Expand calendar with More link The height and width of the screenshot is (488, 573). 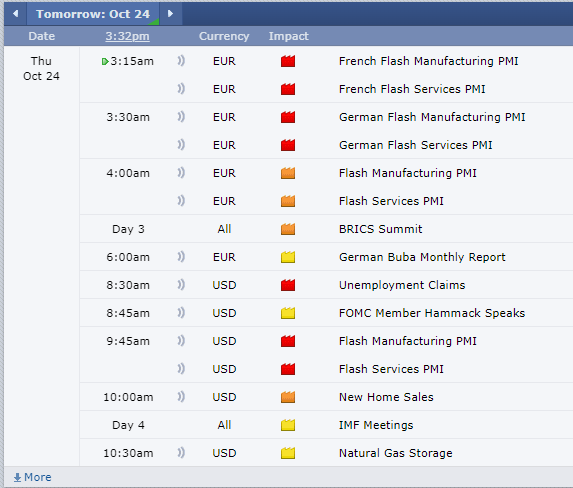tap(33, 477)
